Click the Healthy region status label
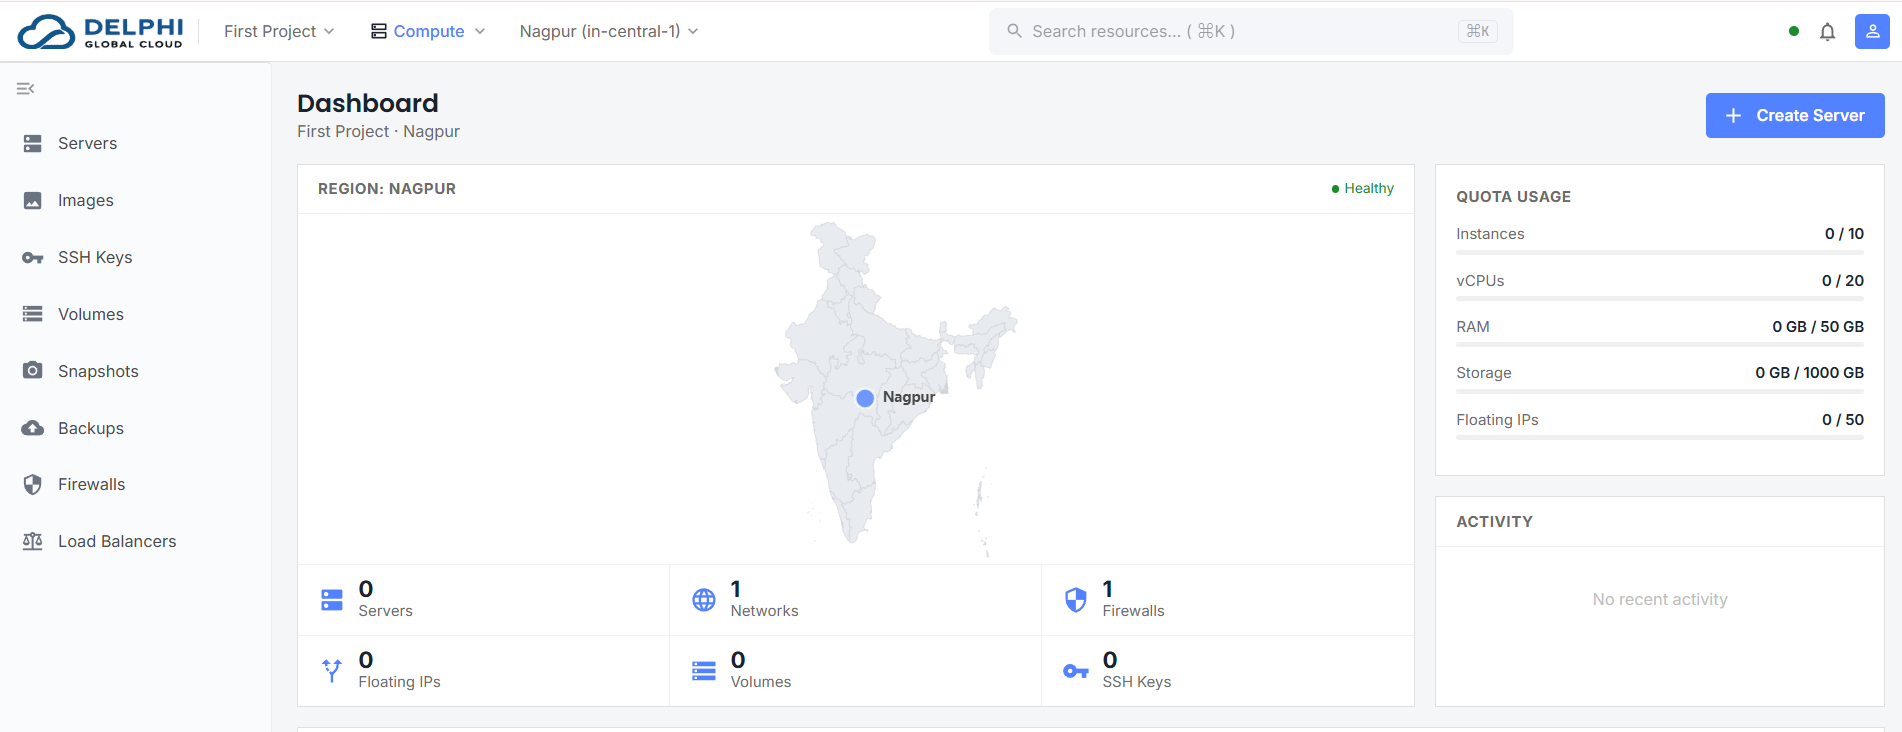The width and height of the screenshot is (1902, 732). coord(1362,189)
